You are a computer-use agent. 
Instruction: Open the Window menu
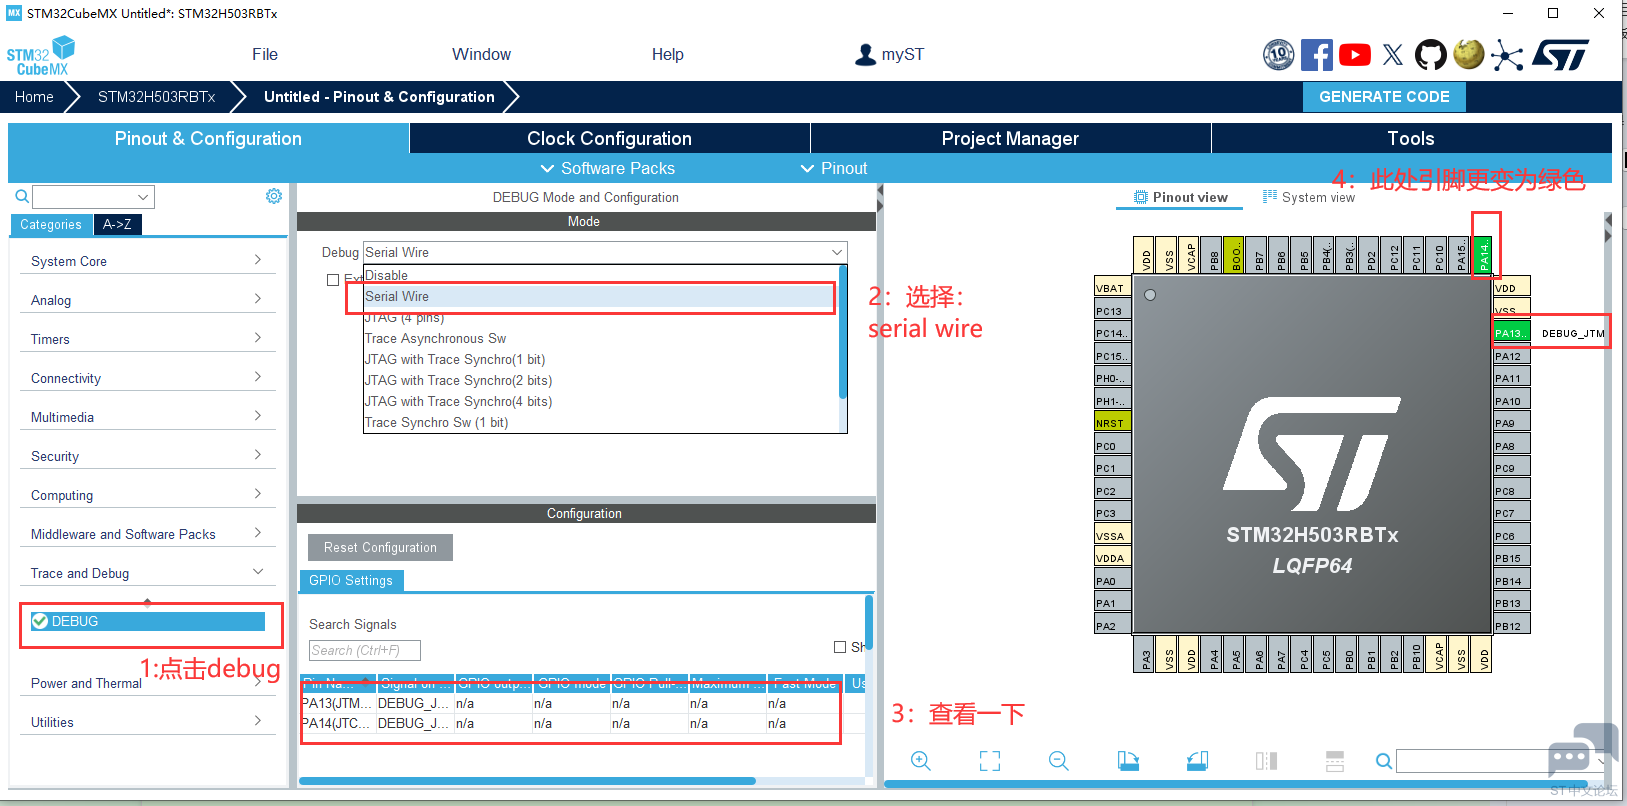click(481, 54)
